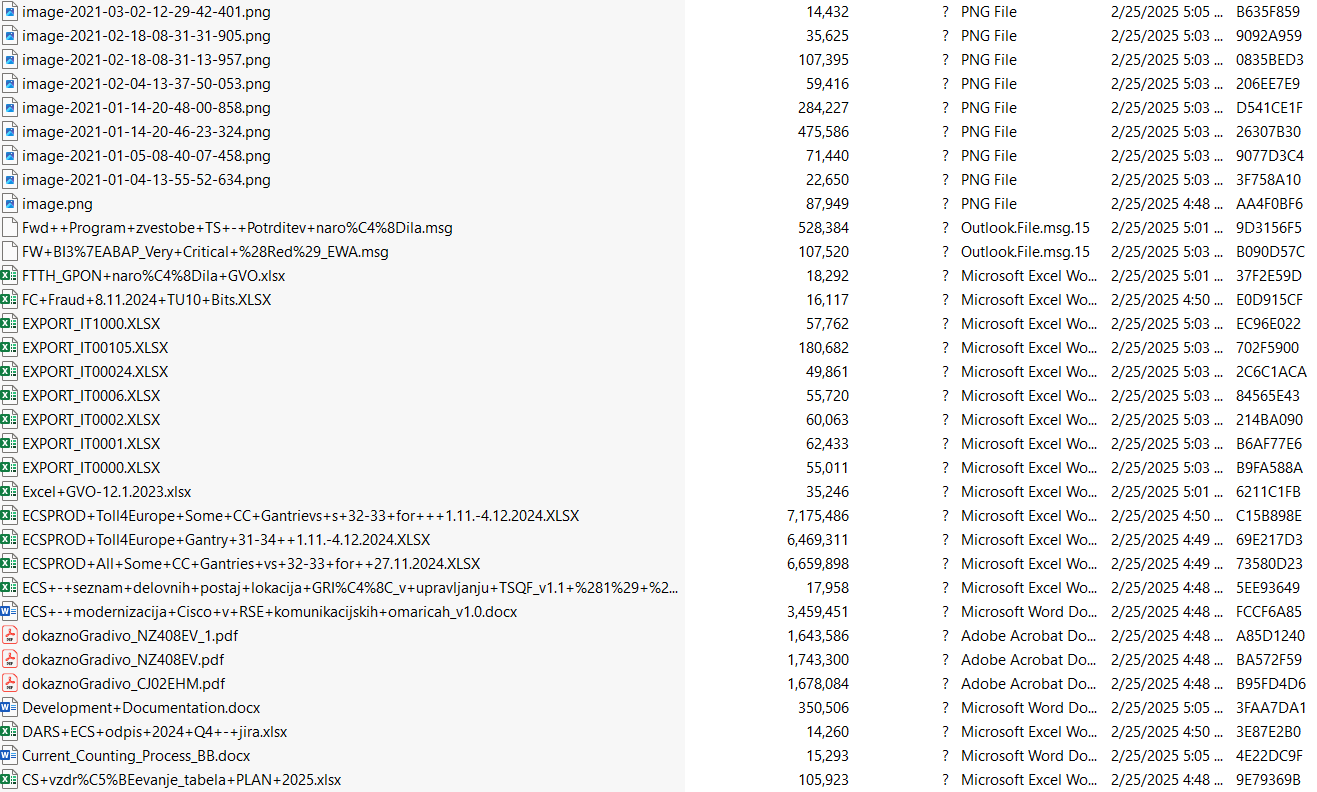
Task: Click the Excel icon beside FTTH_GPON+naro%C4%8Dila+GVO.xlsx
Action: click(10, 276)
